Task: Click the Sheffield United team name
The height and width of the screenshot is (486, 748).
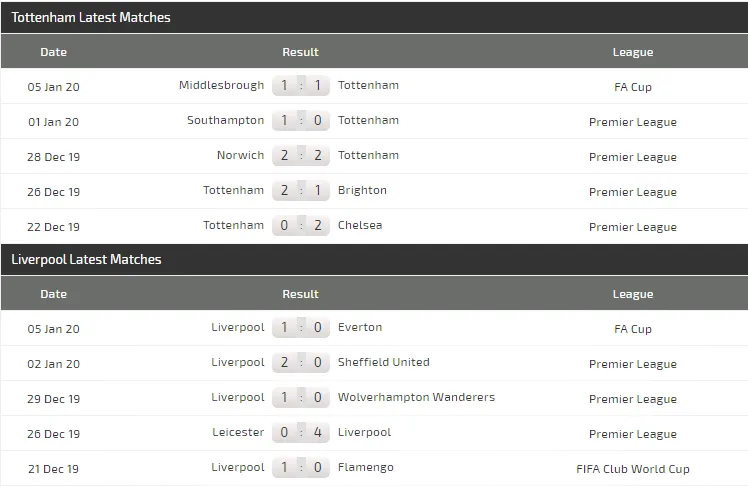Action: tap(384, 363)
